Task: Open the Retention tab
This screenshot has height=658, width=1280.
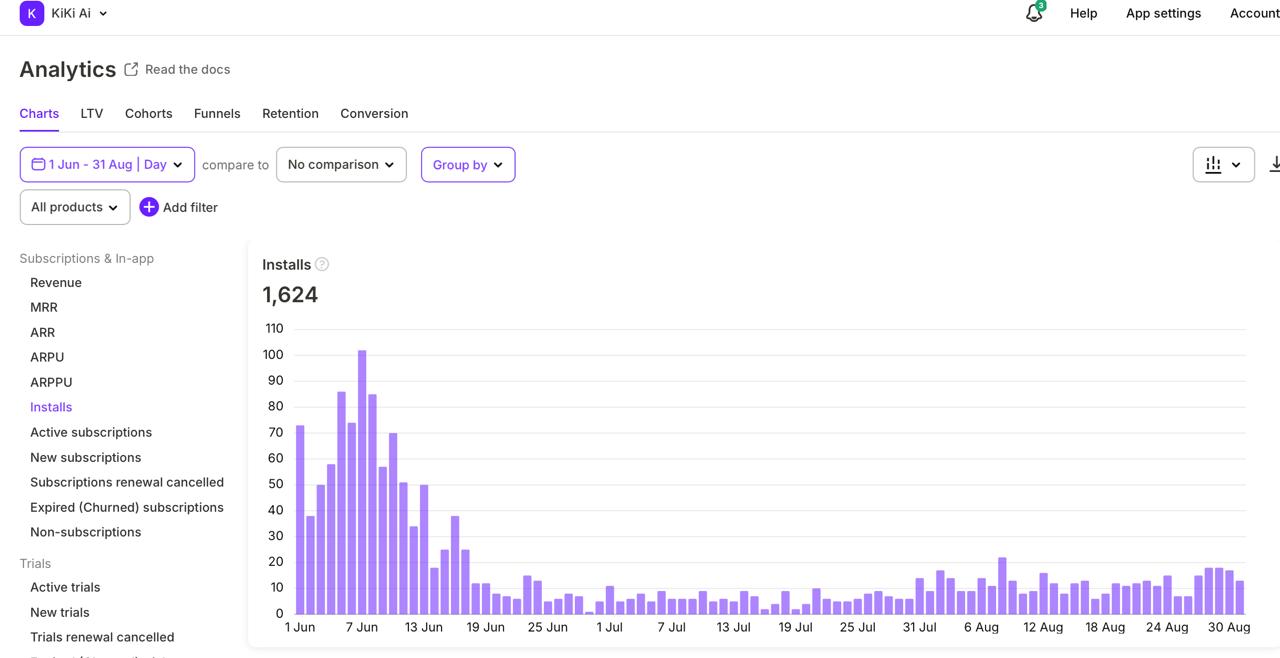Action: [x=290, y=113]
